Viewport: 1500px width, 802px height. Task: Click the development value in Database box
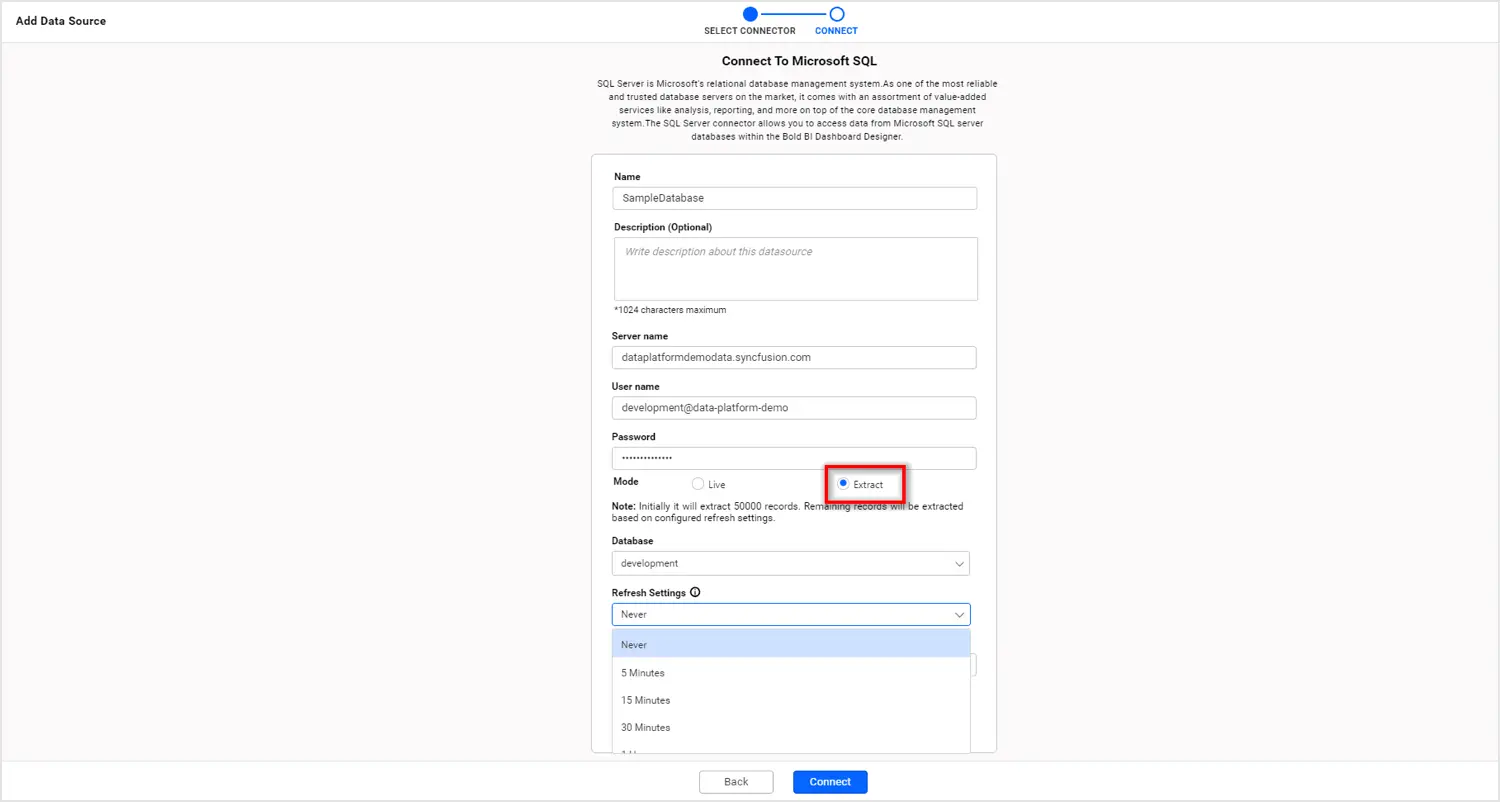(650, 564)
